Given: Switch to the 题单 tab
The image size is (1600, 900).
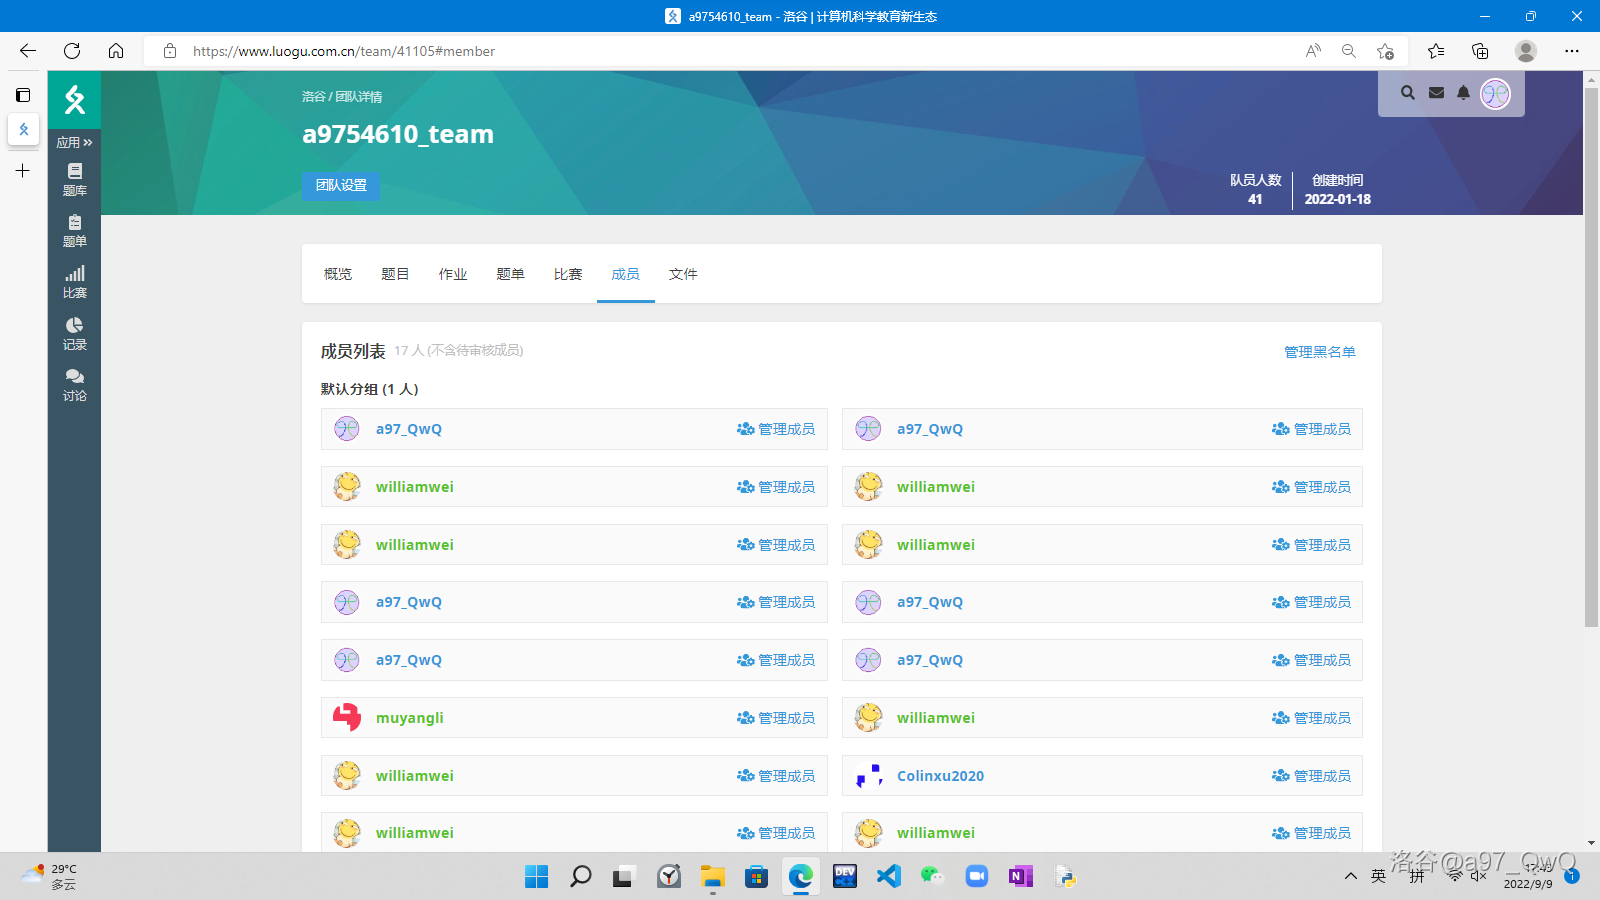Looking at the screenshot, I should pos(510,274).
